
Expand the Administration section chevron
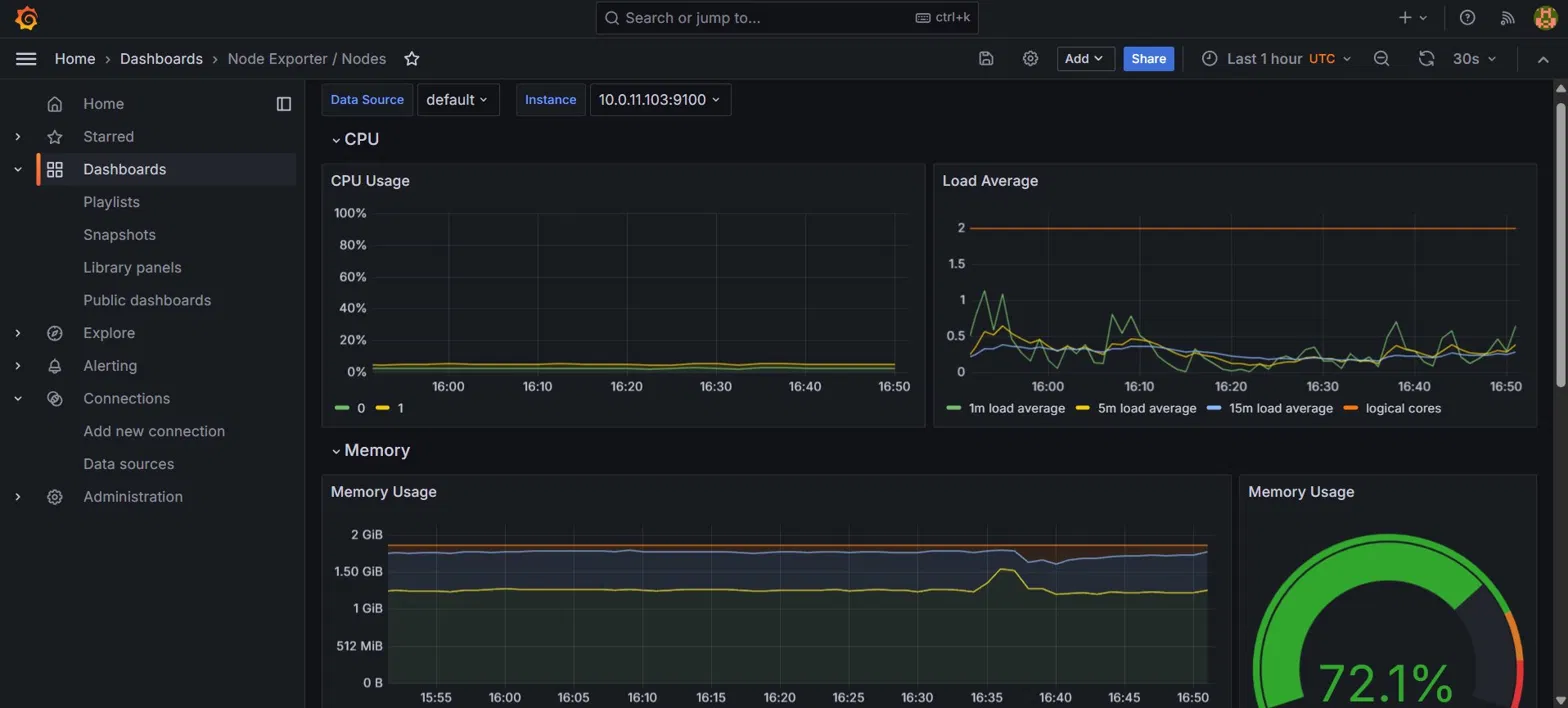pos(18,497)
